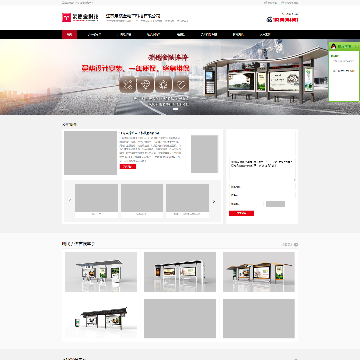The height and width of the screenshot is (360, 360).
Task: Click the carousel next arrow
Action: pyautogui.click(x=214, y=201)
